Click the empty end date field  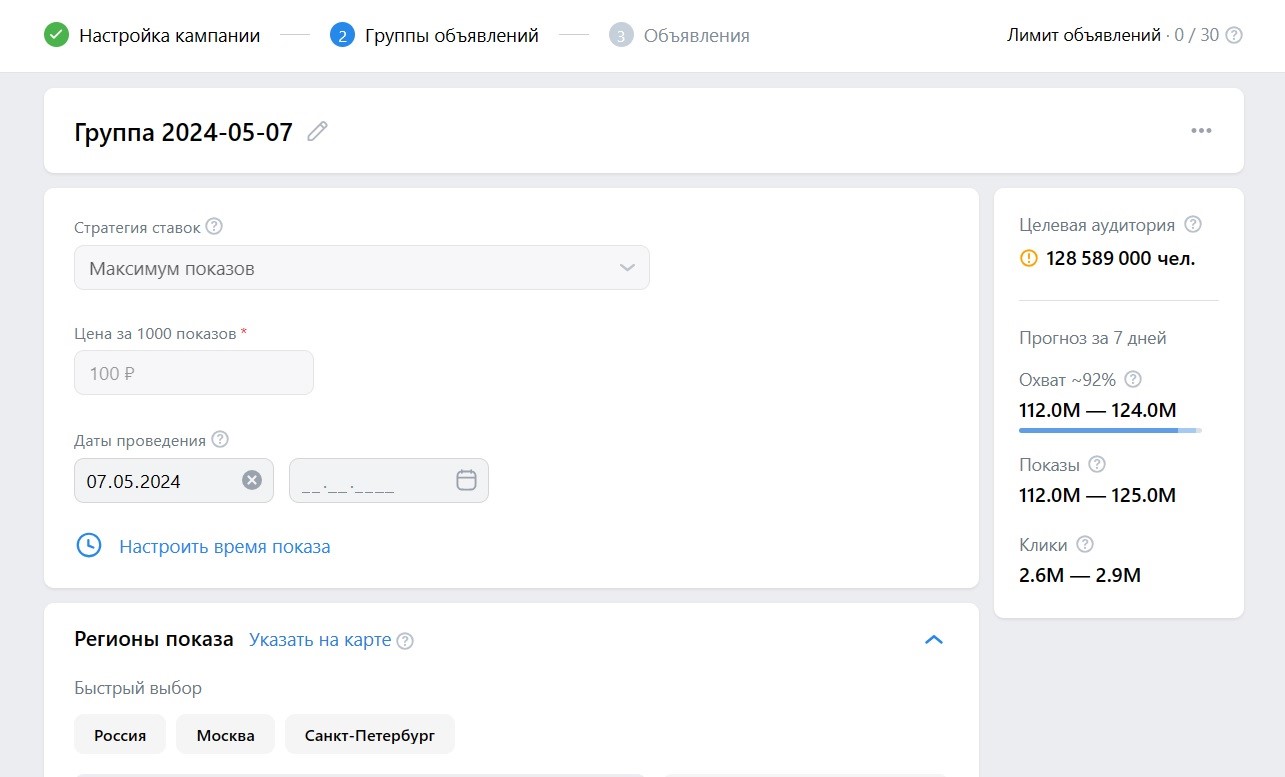click(389, 480)
